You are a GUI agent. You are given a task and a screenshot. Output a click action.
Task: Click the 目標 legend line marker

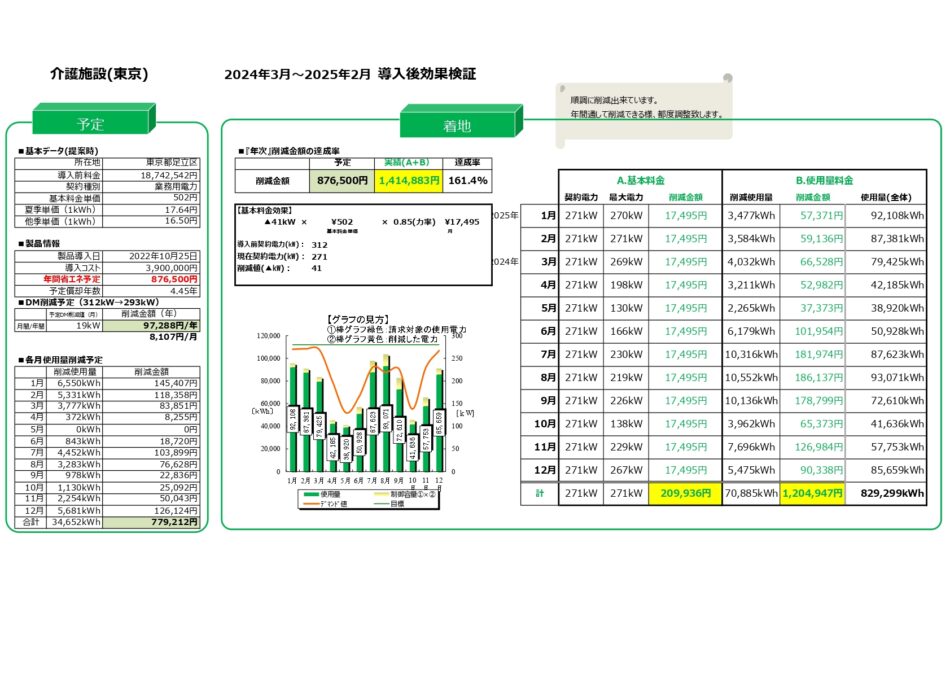(x=382, y=502)
